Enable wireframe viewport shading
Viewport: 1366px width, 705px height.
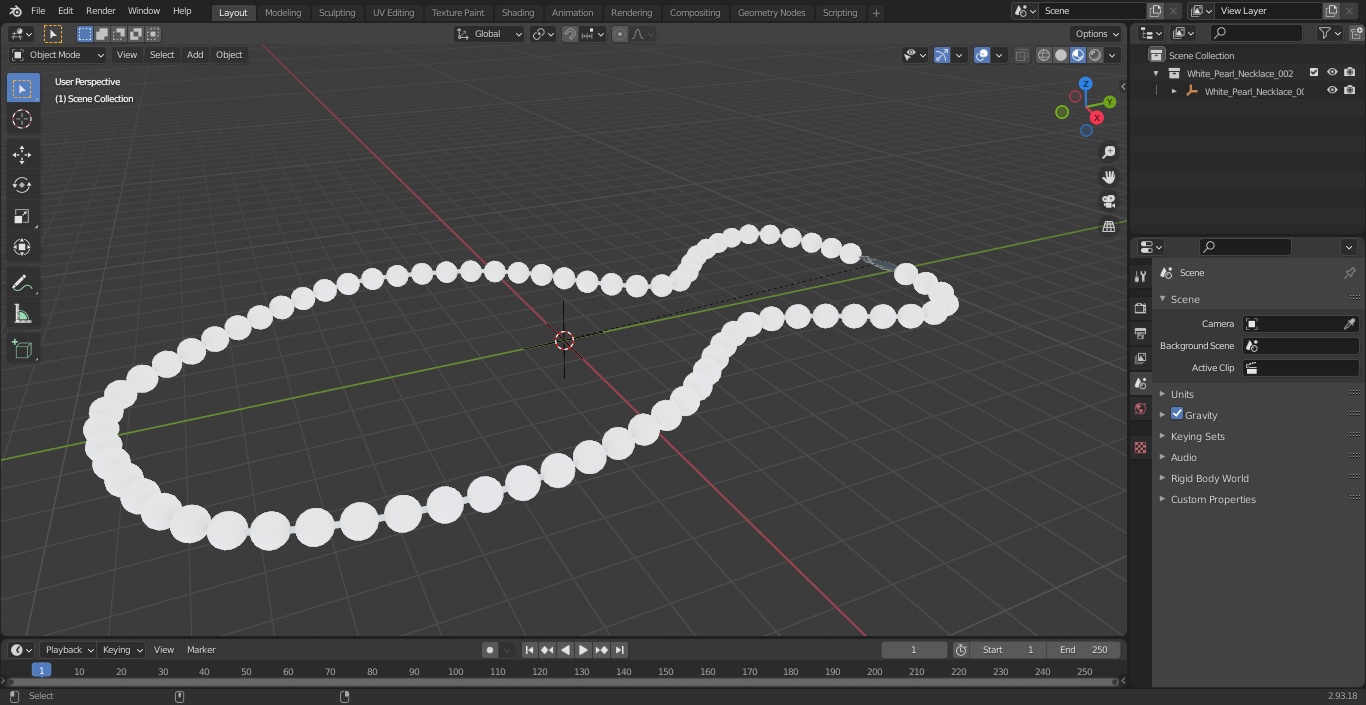(x=1044, y=55)
